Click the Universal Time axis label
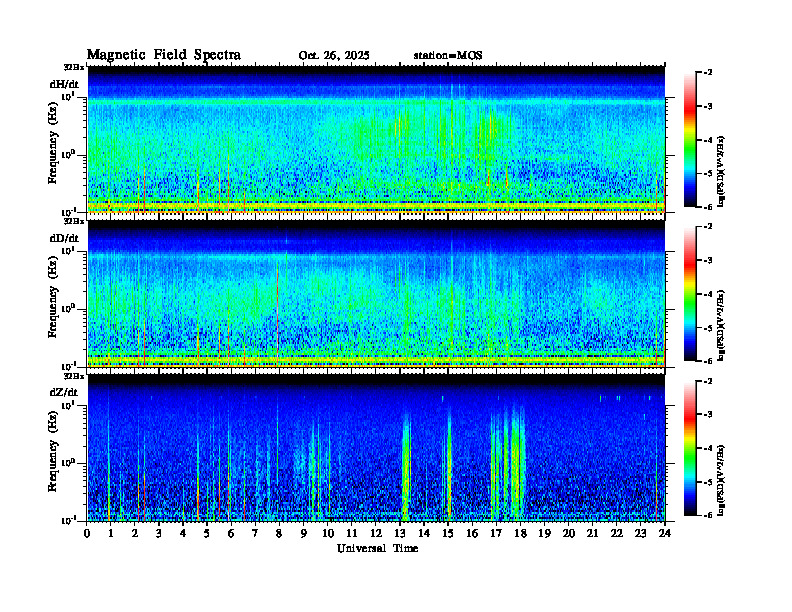The width and height of the screenshot is (792, 612). (377, 548)
